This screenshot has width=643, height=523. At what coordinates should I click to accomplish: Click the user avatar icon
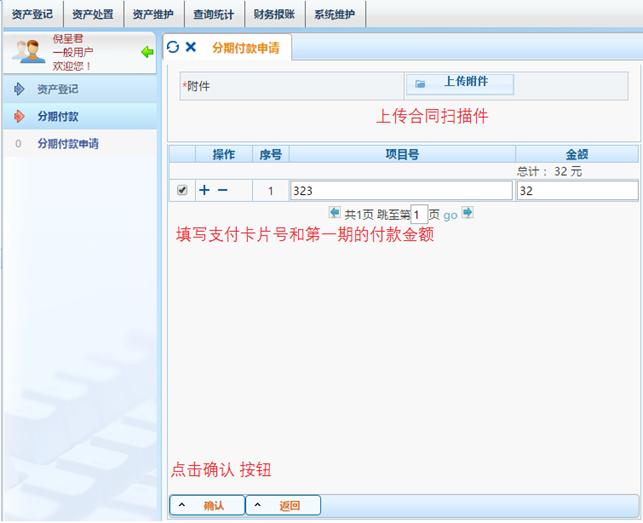[28, 52]
